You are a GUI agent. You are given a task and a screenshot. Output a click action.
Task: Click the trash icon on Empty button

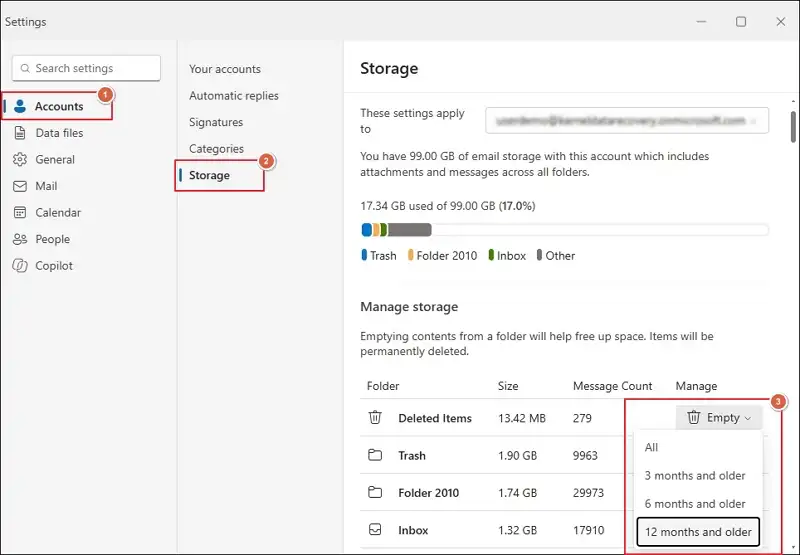tap(693, 417)
